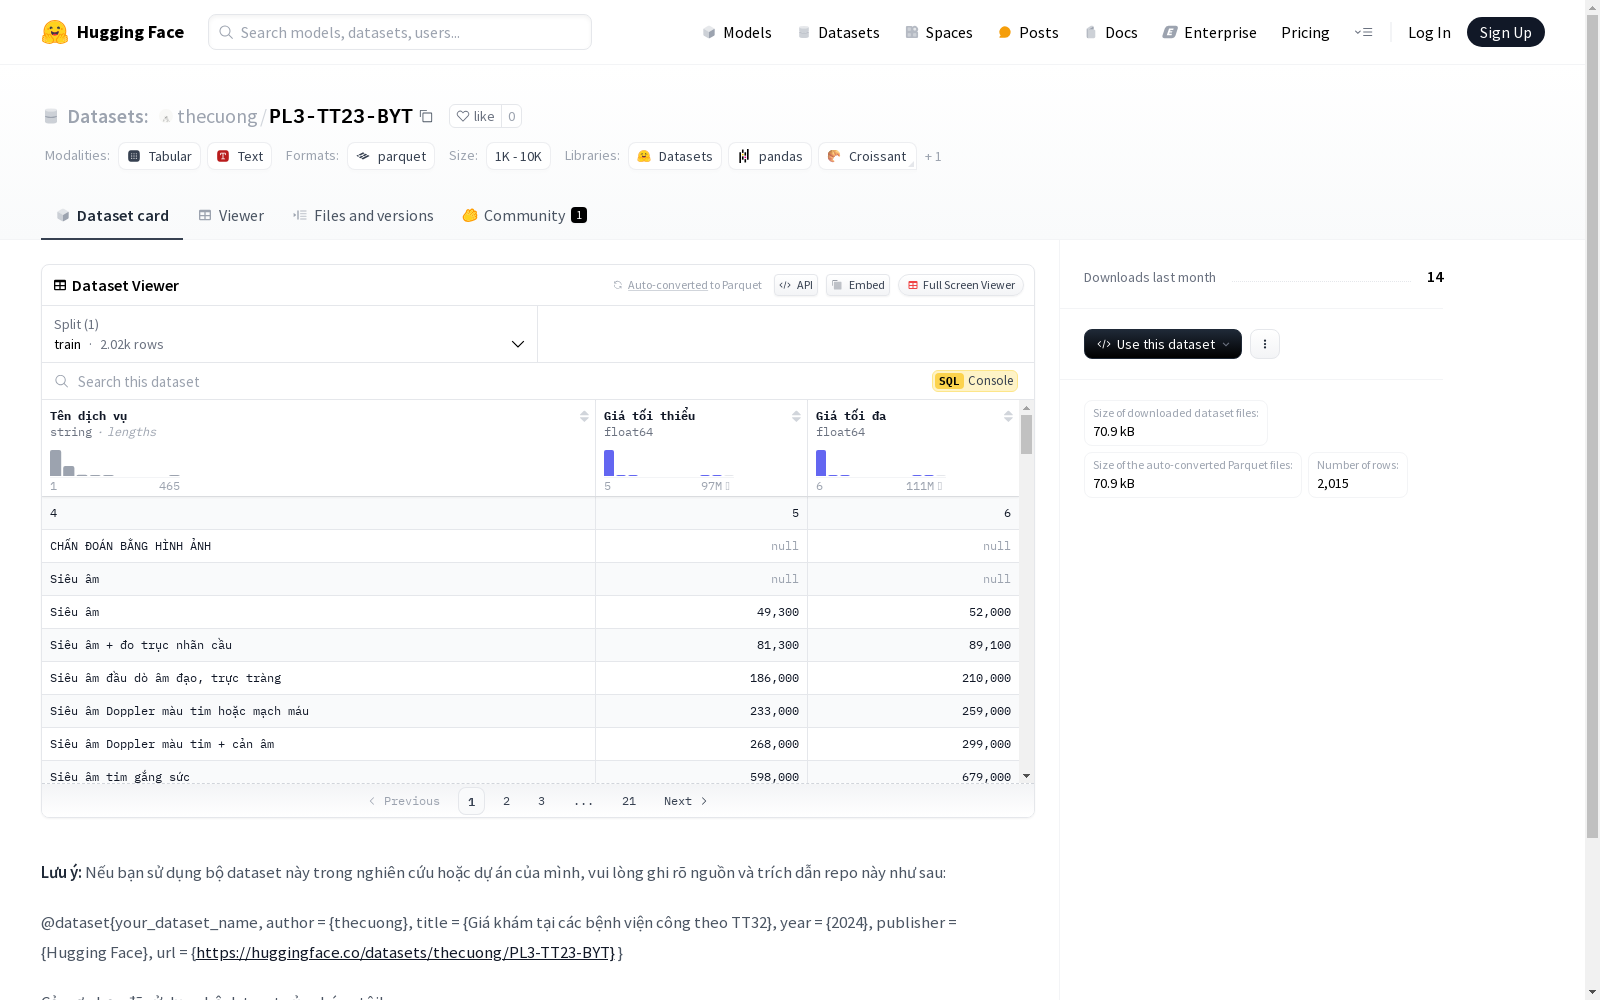This screenshot has width=1600, height=1000.
Task: Expand Use this dataset dropdown
Action: pyautogui.click(x=1163, y=344)
